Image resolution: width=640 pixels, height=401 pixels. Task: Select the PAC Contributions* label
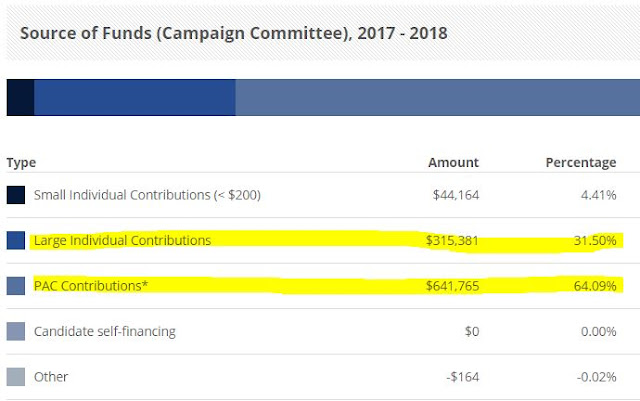tap(91, 286)
